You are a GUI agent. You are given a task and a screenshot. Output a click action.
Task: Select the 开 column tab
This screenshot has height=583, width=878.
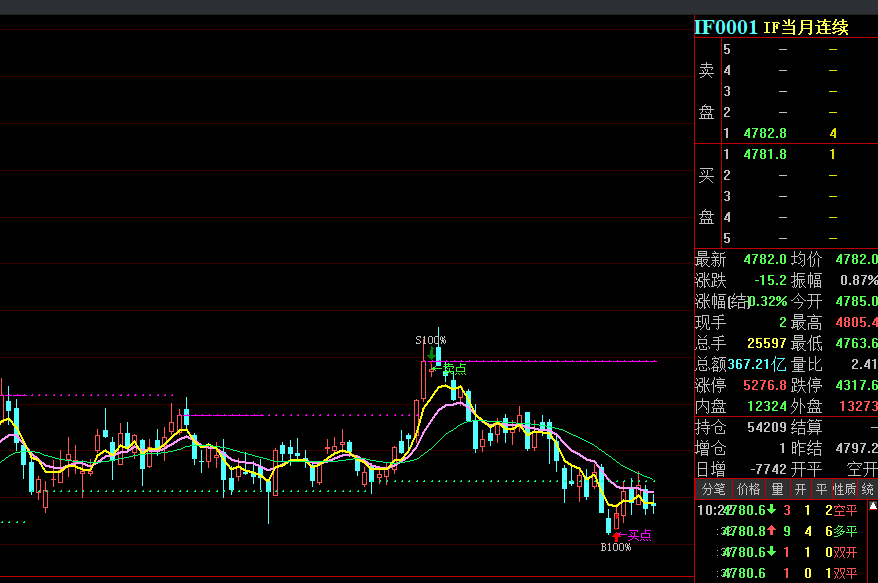tap(800, 489)
